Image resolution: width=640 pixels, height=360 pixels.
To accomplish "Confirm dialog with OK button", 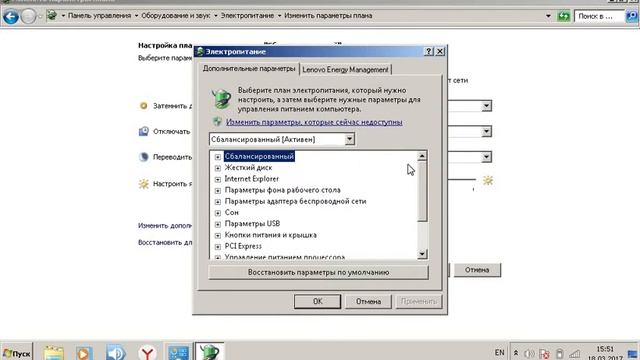I will 318,302.
